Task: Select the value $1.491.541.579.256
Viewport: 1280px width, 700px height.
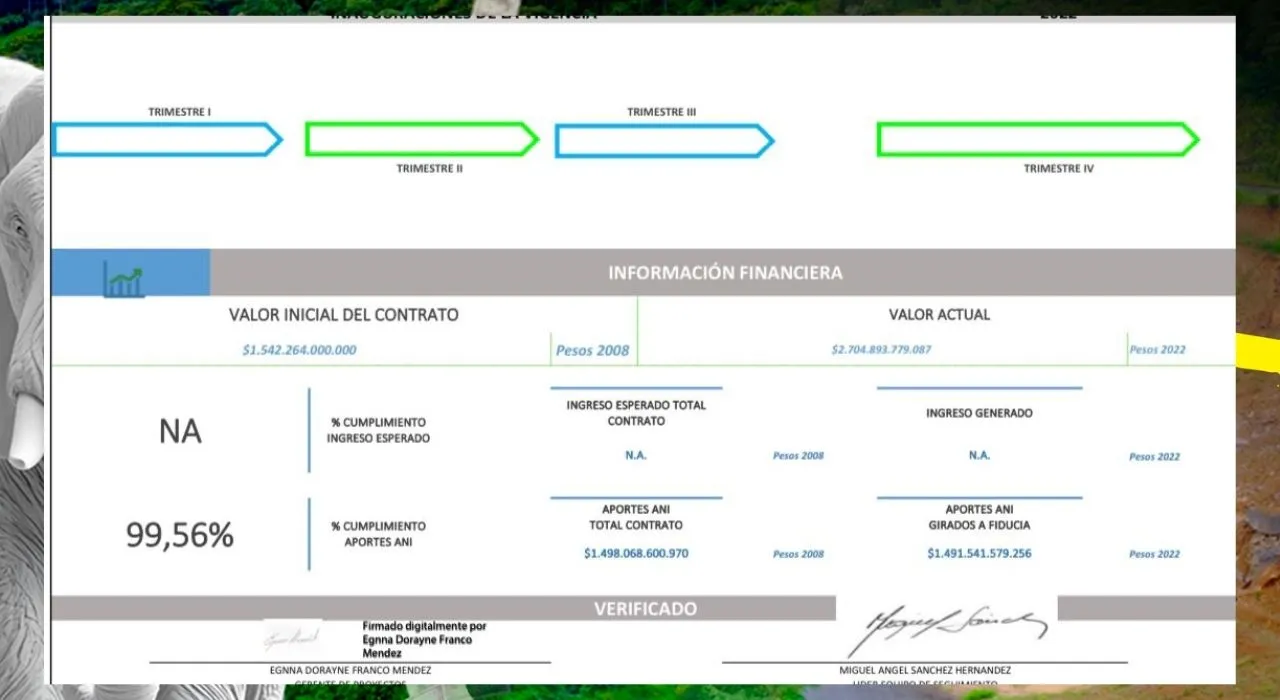Action: (x=979, y=553)
